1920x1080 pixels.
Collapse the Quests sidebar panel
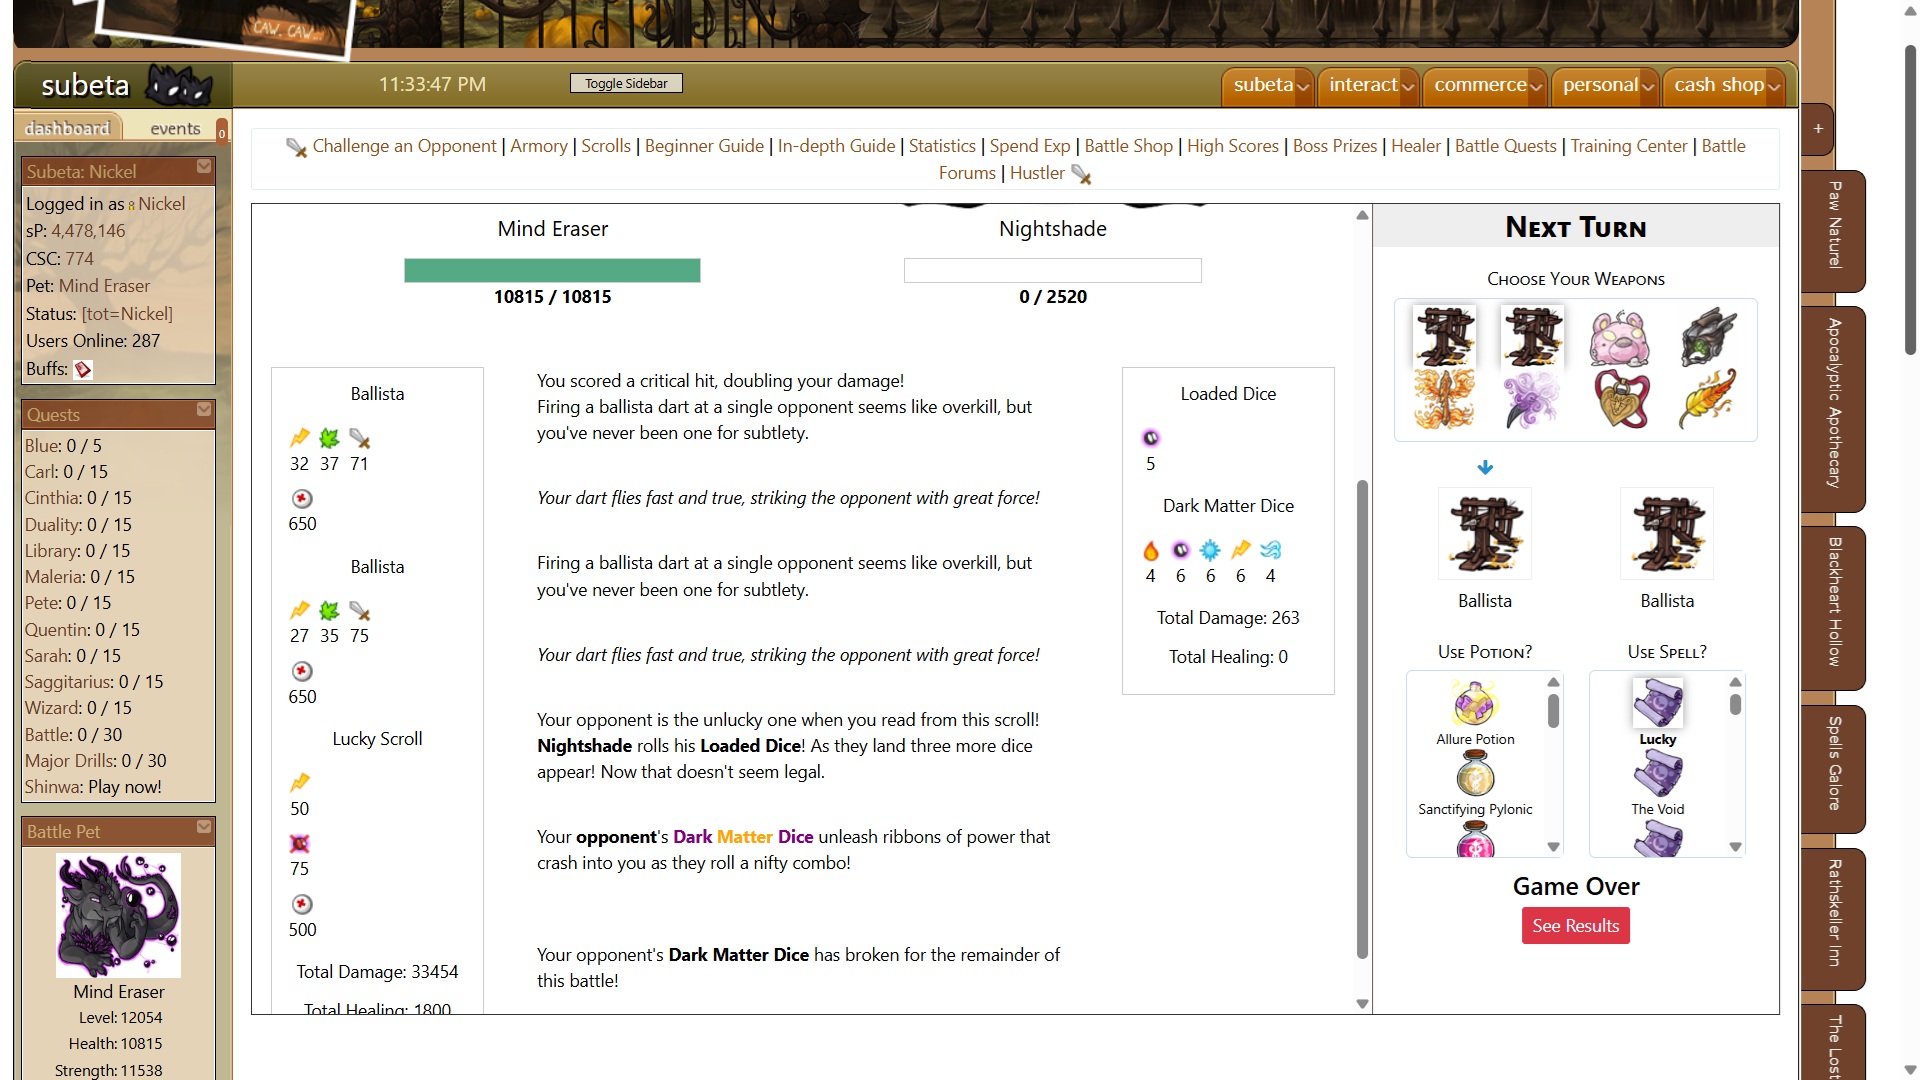pyautogui.click(x=204, y=410)
